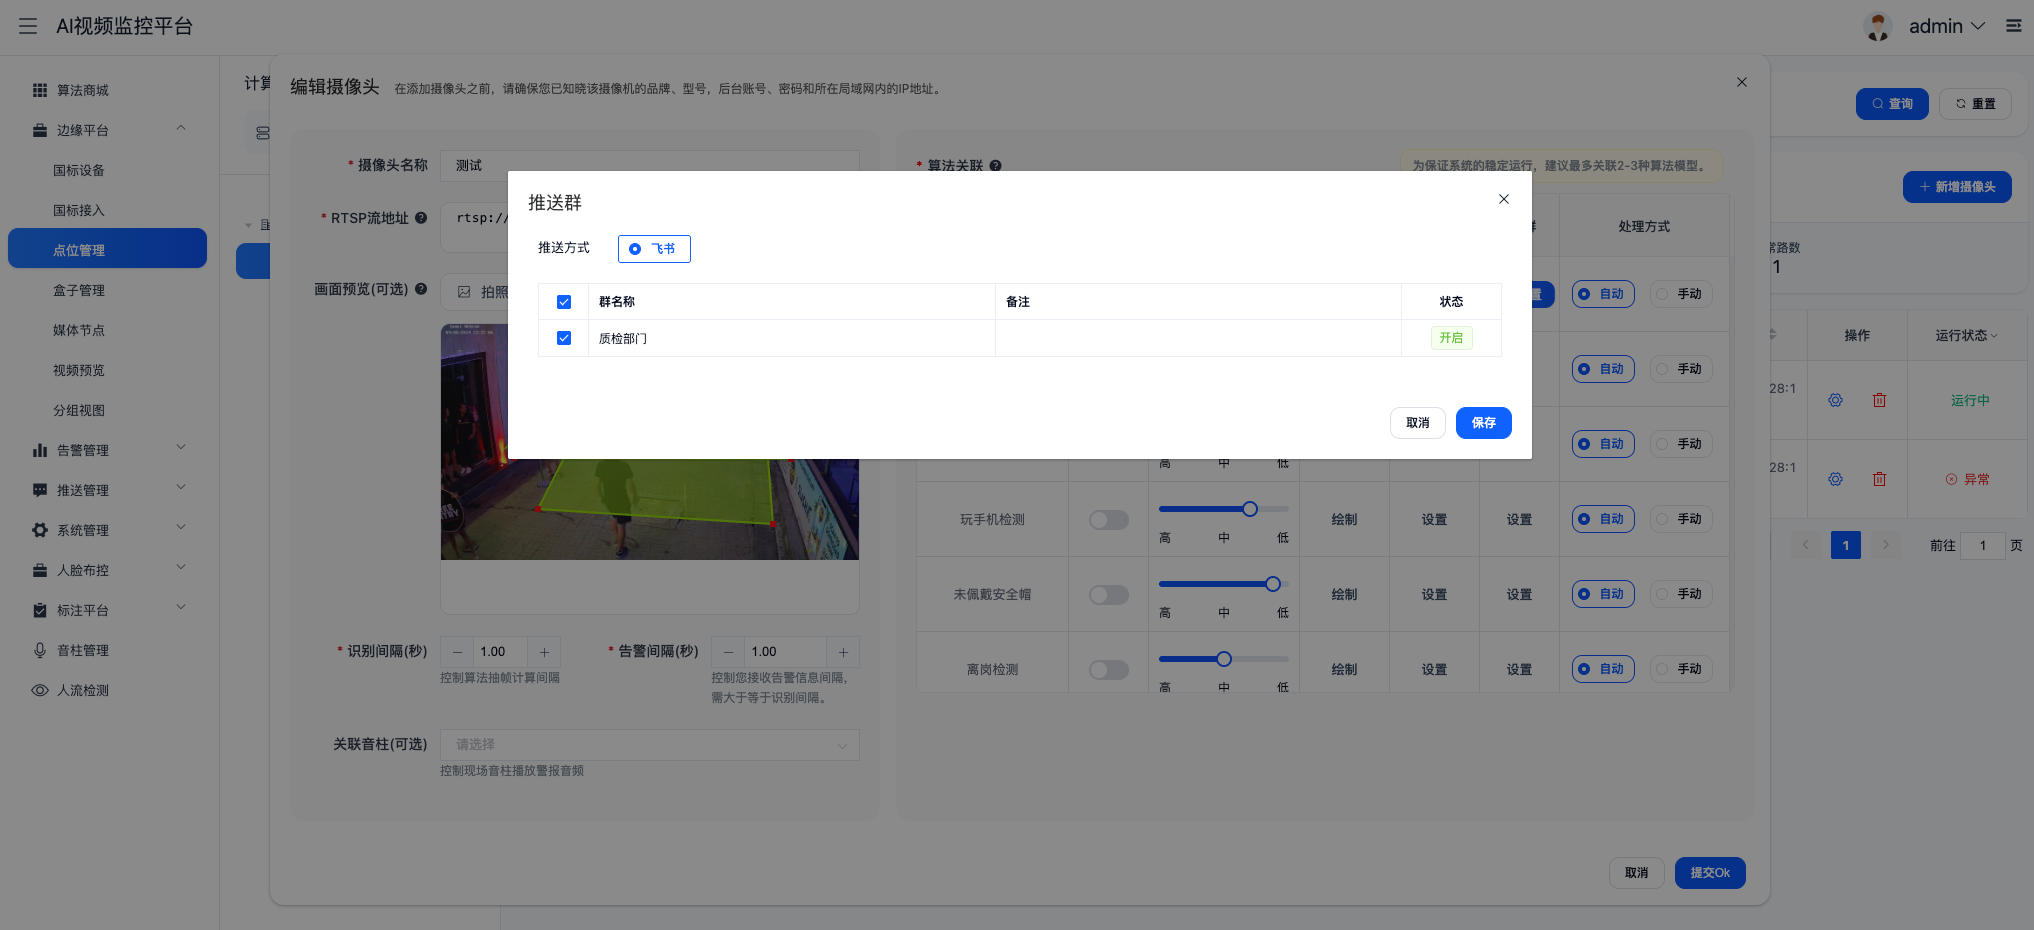Image resolution: width=2034 pixels, height=930 pixels.
Task: Open the 人流检测 eye icon in sidebar
Action: click(40, 690)
